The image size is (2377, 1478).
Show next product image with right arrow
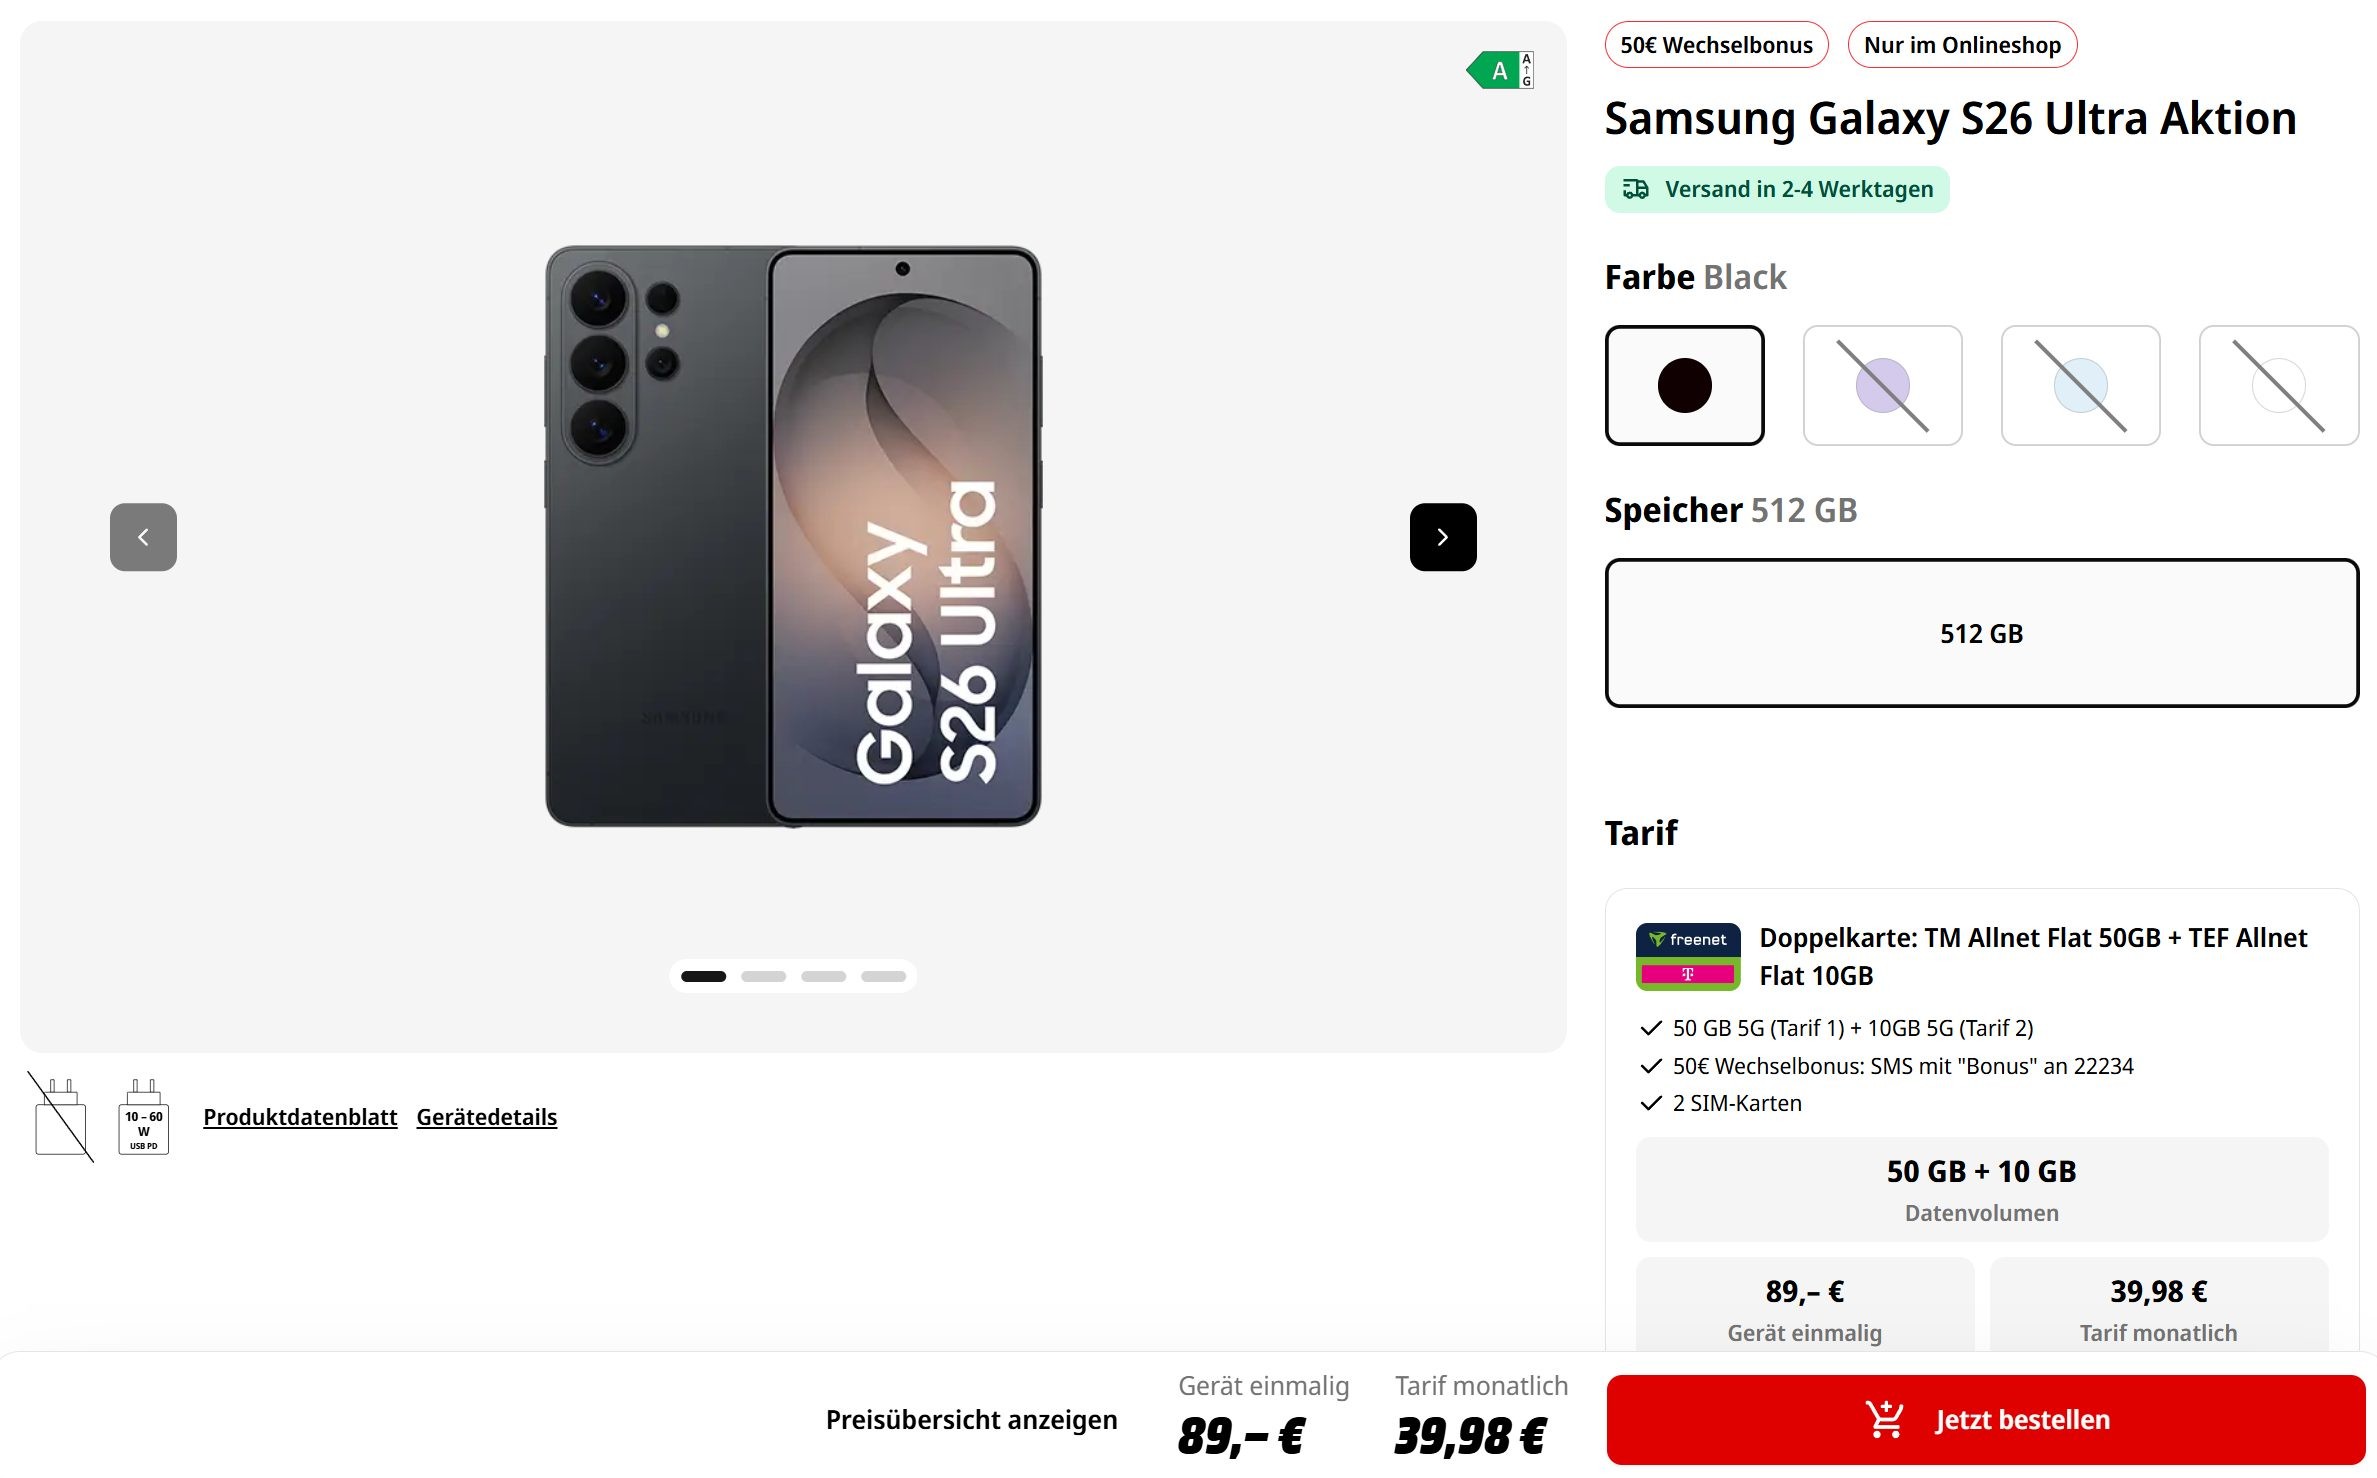(1442, 537)
